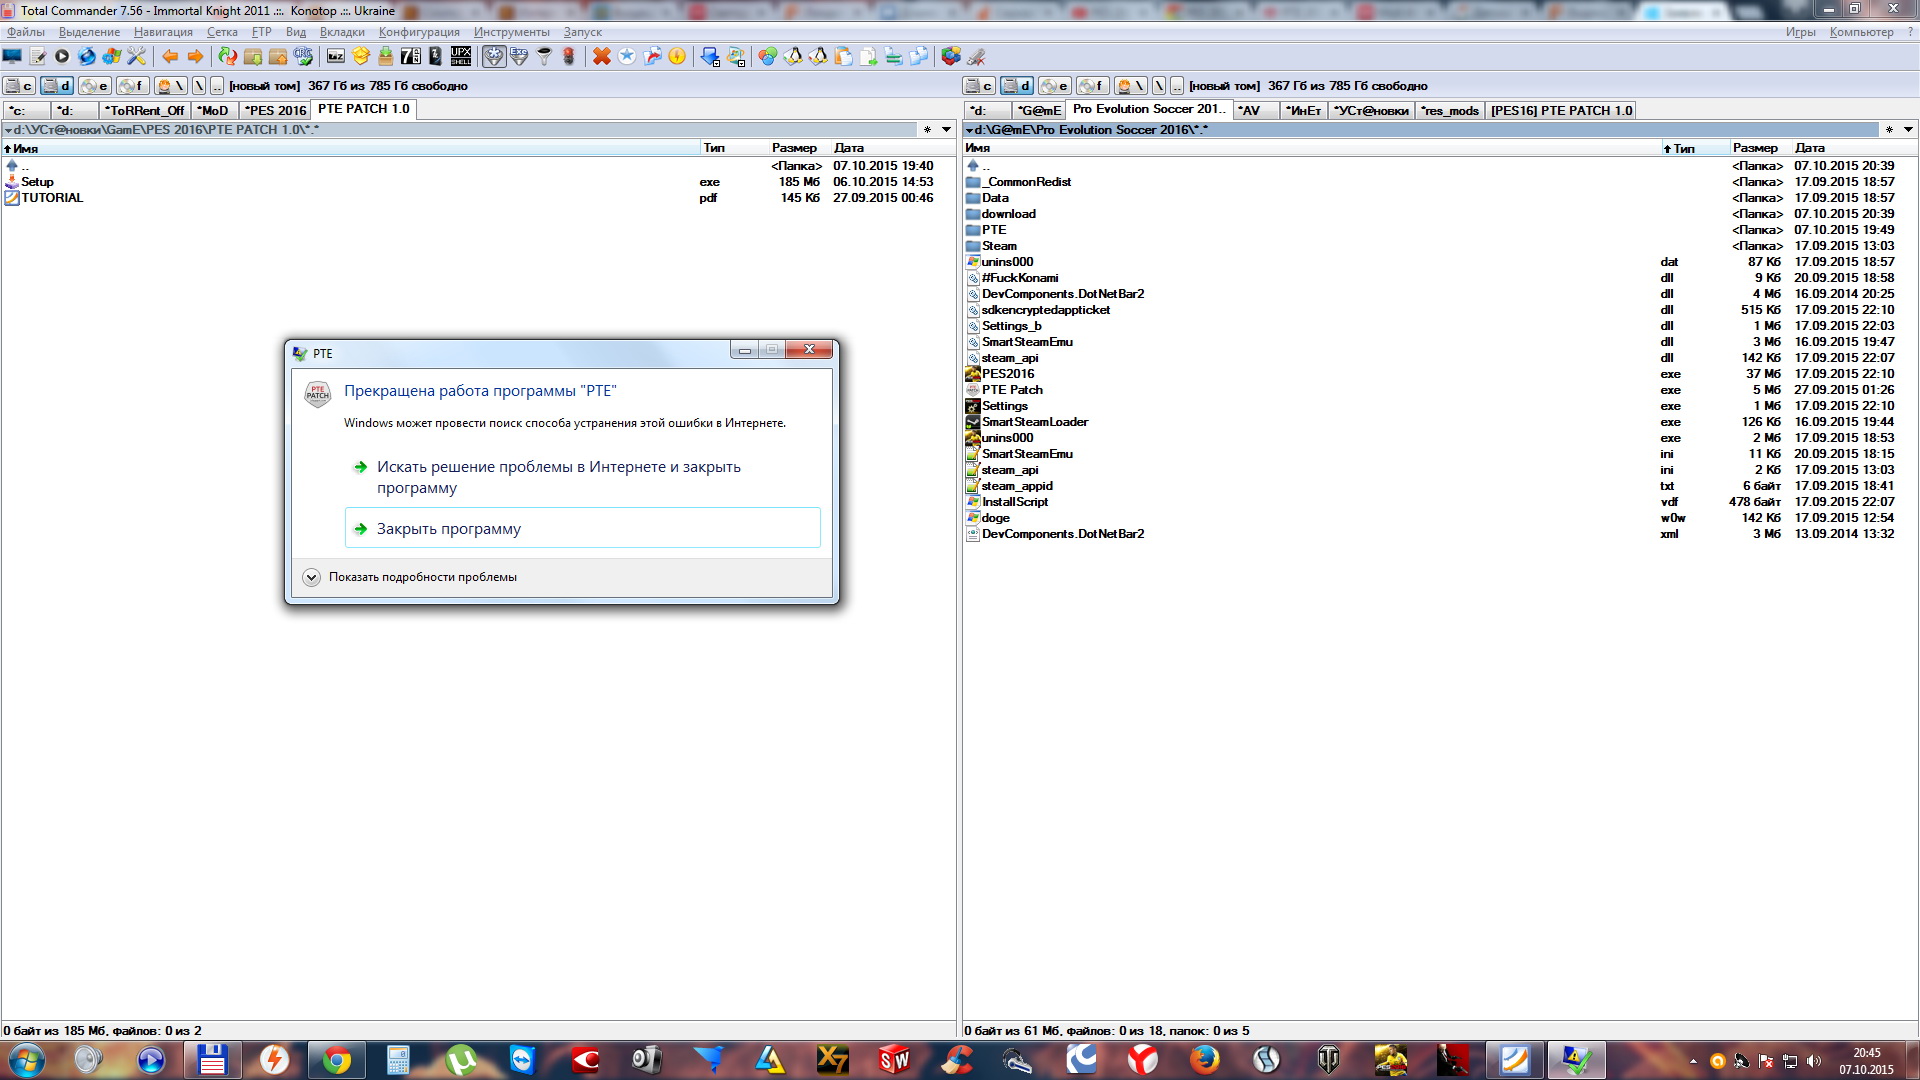
Task: Click the traffic light toolbar icon
Action: [569, 57]
